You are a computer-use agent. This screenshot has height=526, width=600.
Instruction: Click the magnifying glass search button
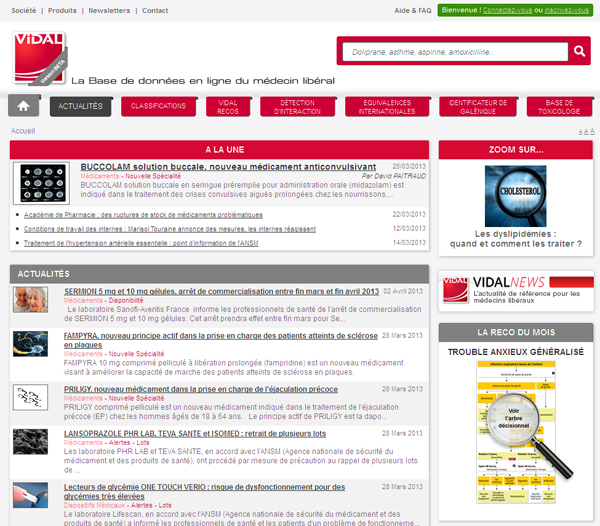click(x=581, y=52)
